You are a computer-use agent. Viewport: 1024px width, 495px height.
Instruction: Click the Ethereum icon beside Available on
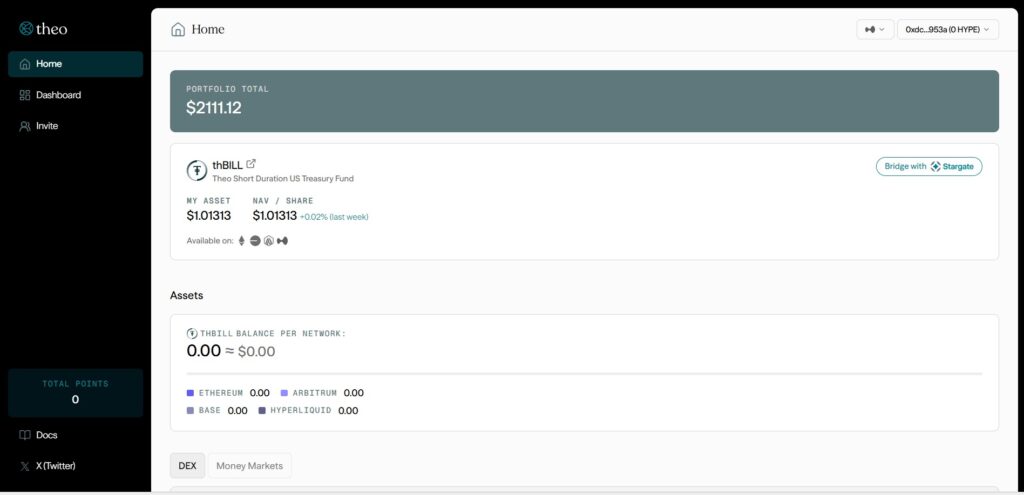241,241
